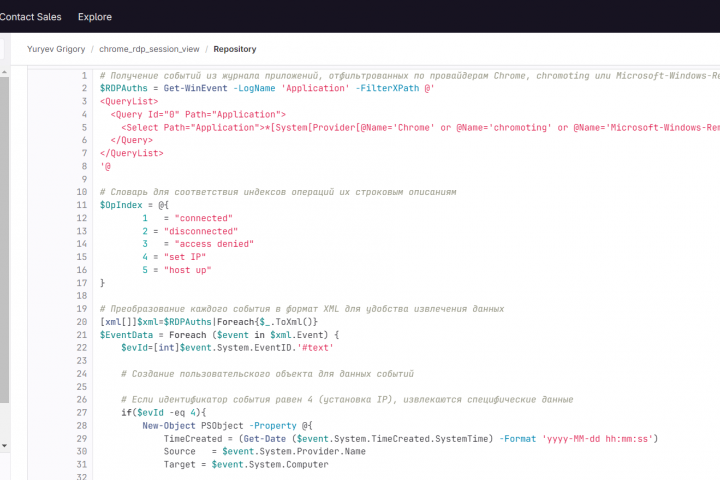Click the -FilterXPath parameter

(x=387, y=88)
